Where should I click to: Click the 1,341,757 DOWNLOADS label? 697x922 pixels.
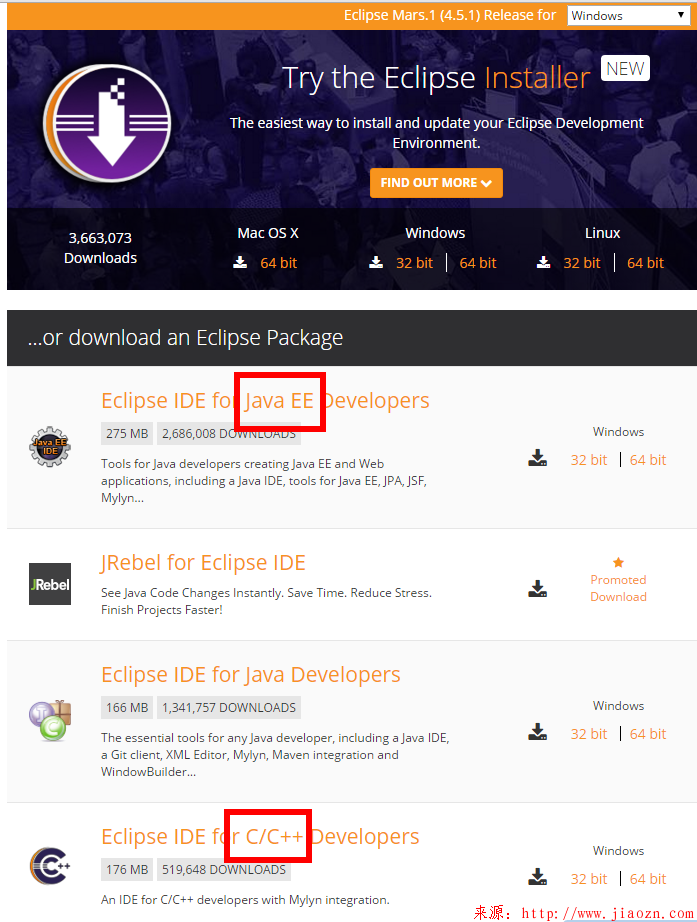[x=229, y=707]
